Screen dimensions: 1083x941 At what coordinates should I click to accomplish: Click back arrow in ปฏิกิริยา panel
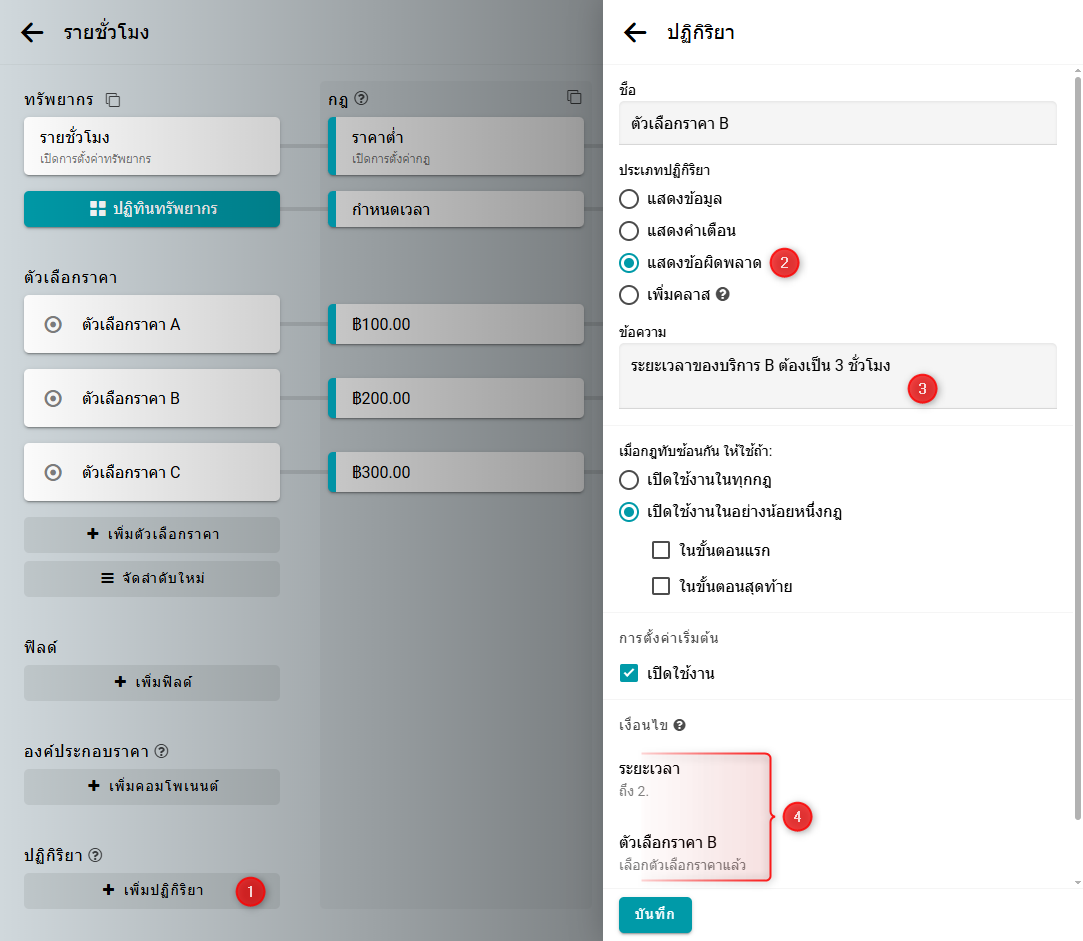click(x=635, y=32)
